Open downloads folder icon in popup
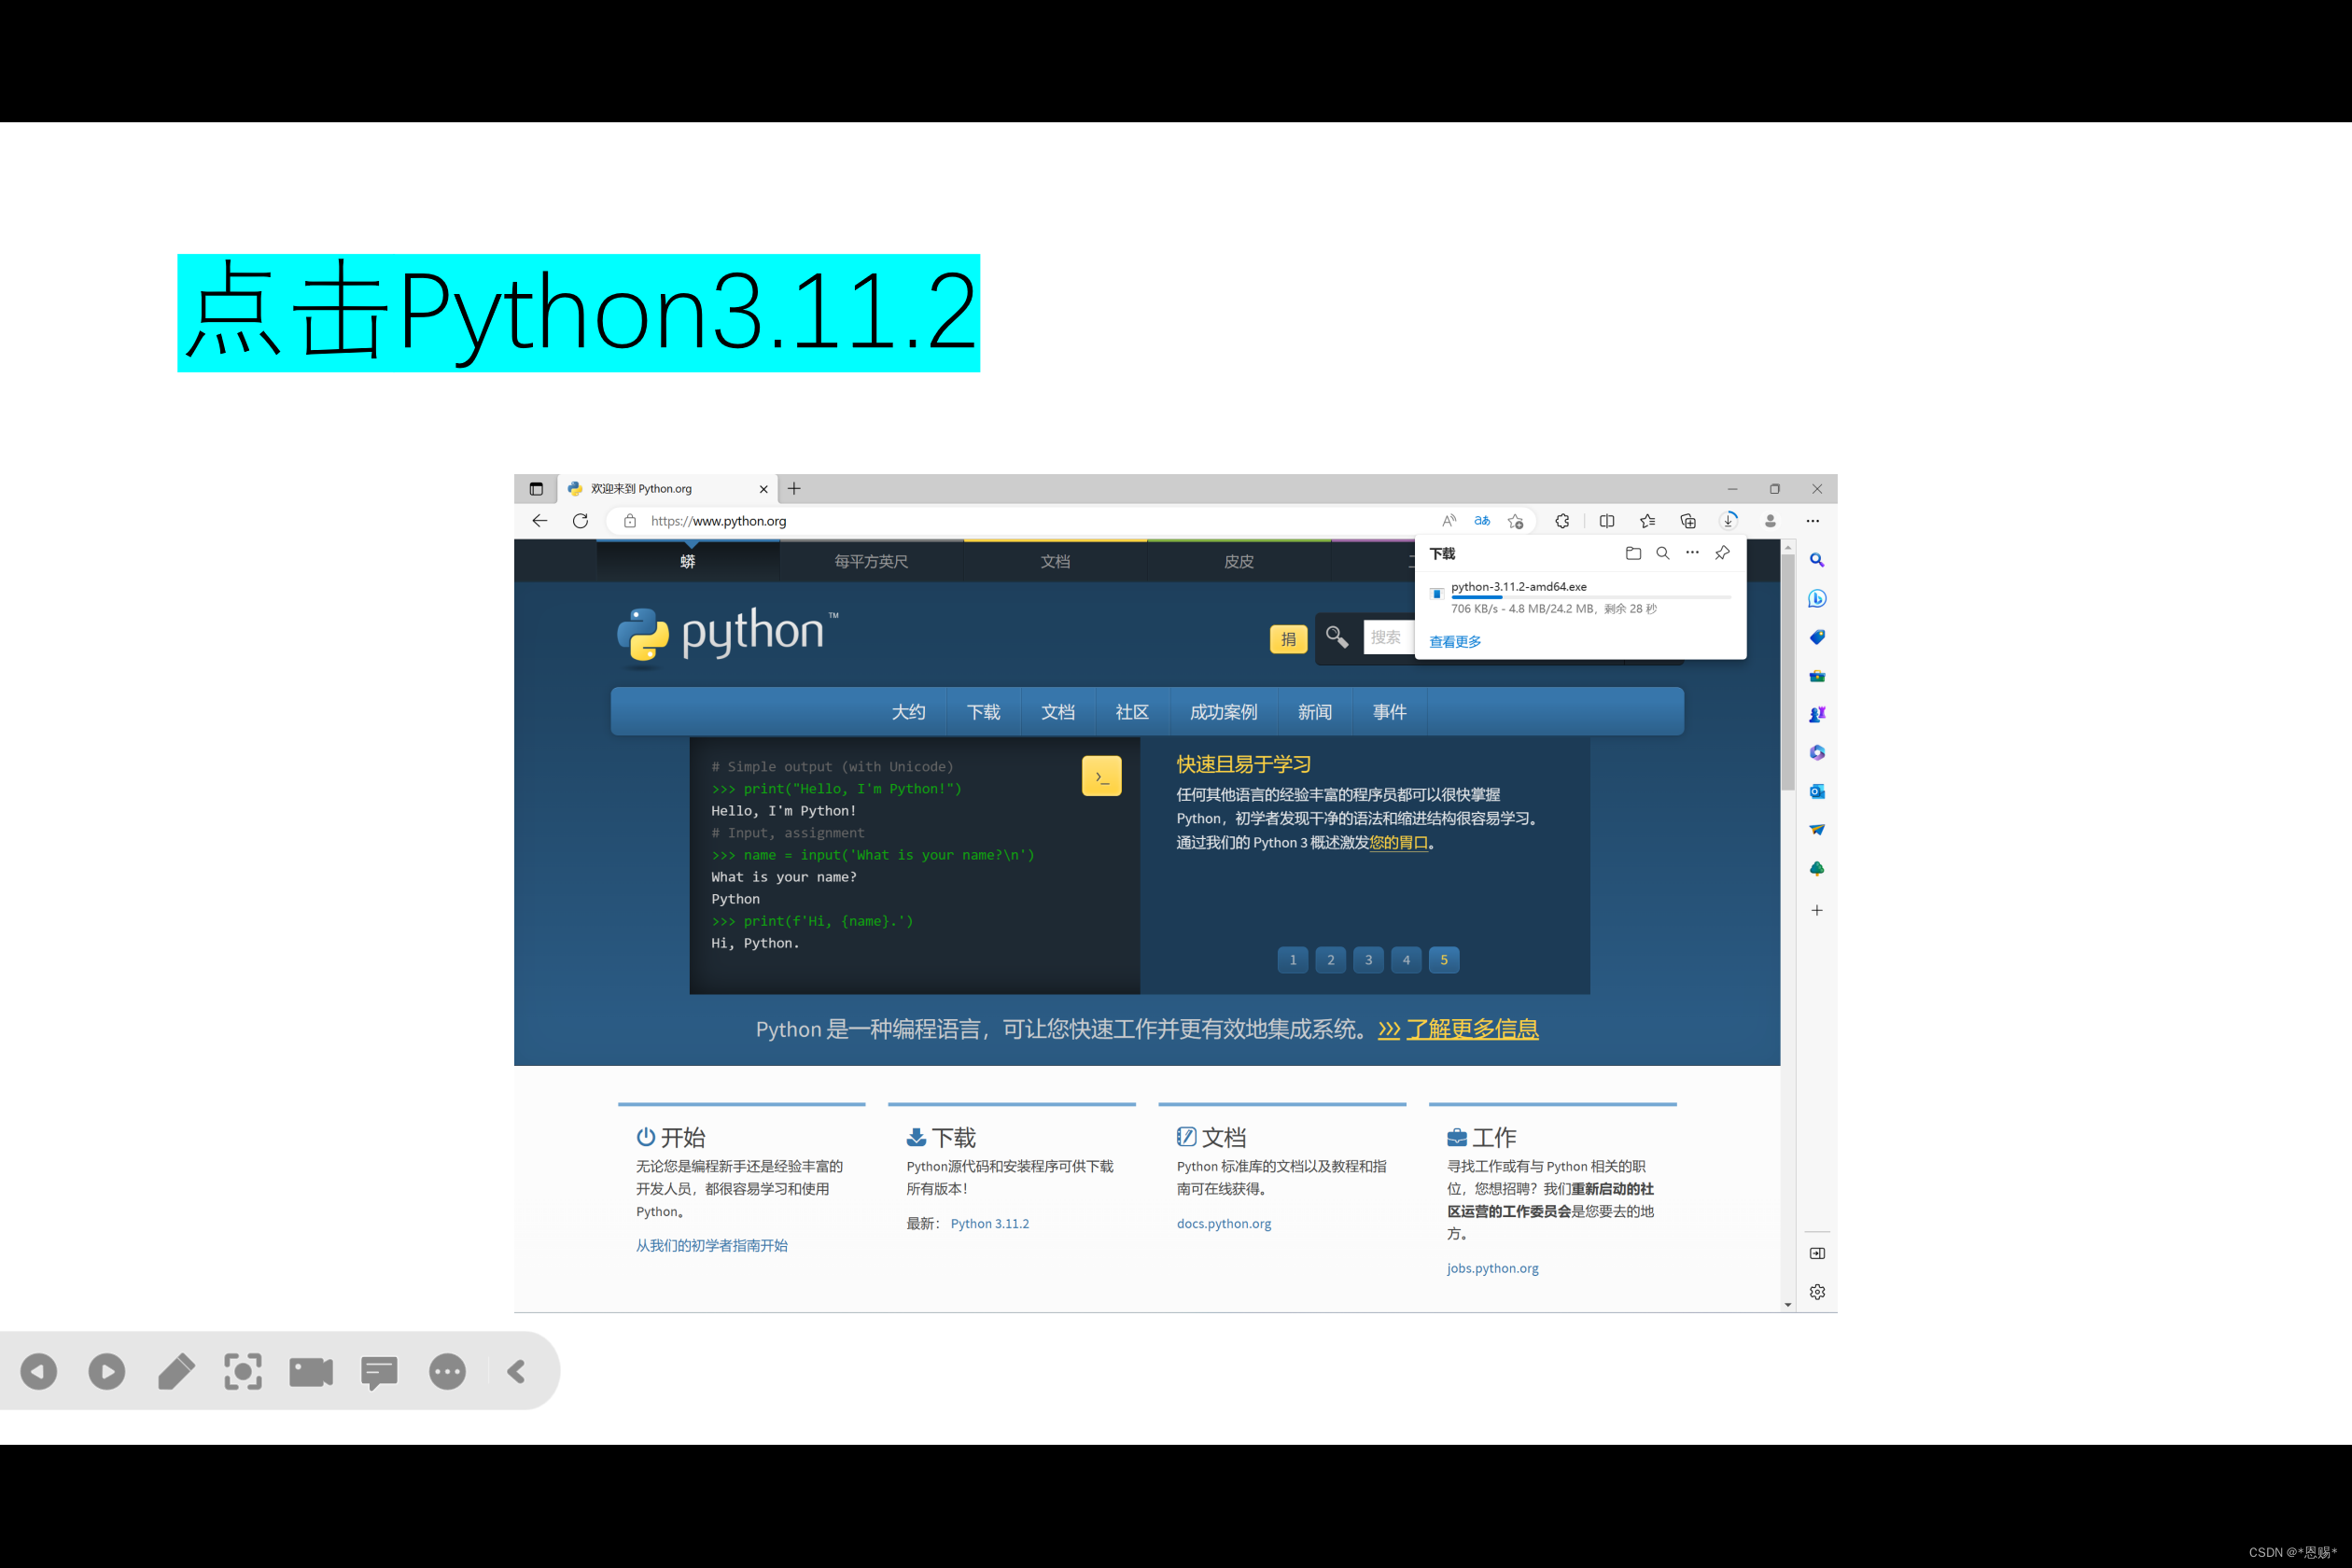Screen dimensions: 2352x1568 tap(1633, 553)
